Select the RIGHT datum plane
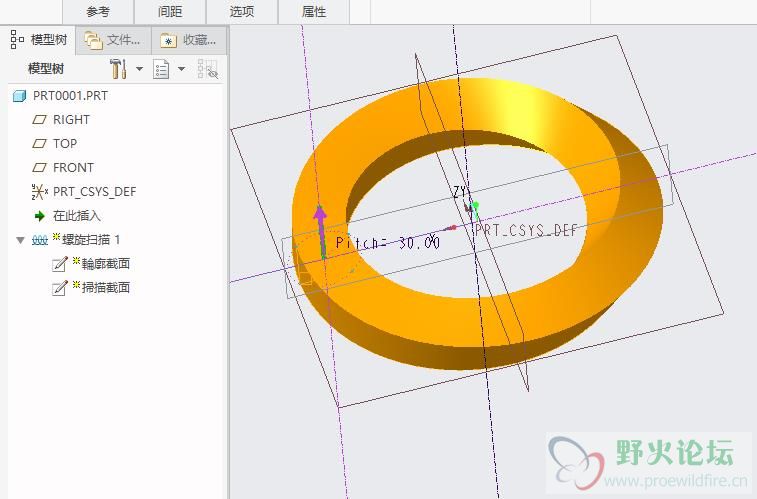The width and height of the screenshot is (757, 499). [x=71, y=119]
